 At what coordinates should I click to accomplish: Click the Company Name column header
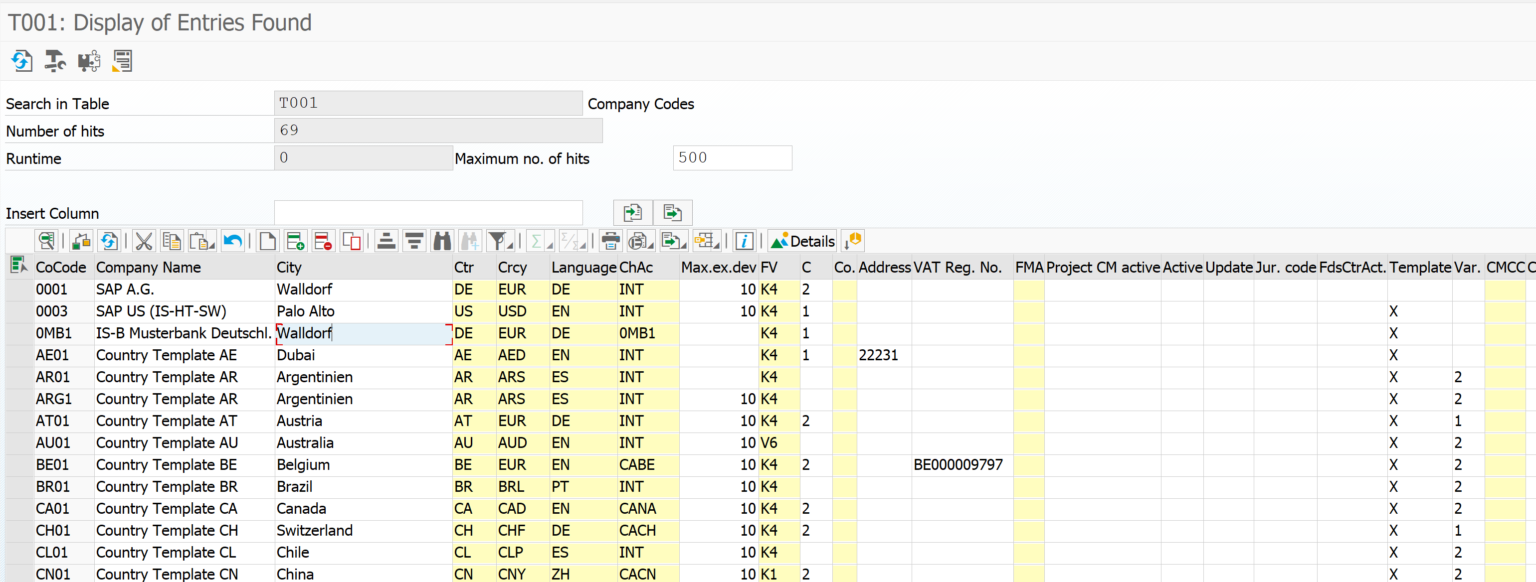click(148, 267)
